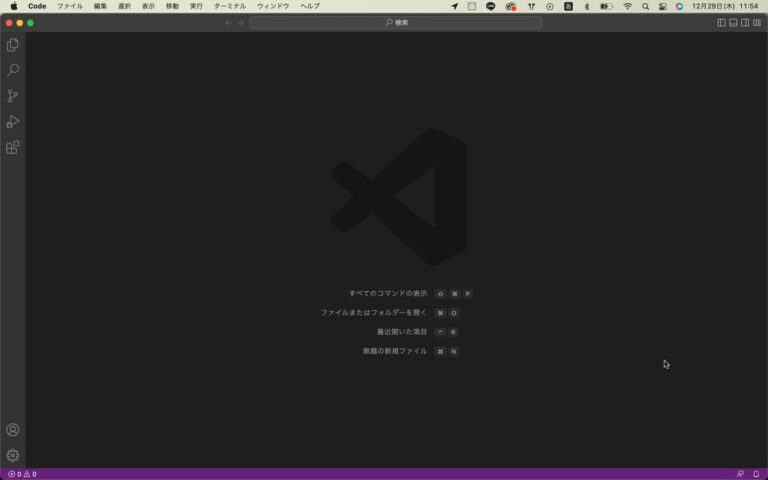Open the 表示 menu
This screenshot has height=480, width=768.
coord(148,6)
